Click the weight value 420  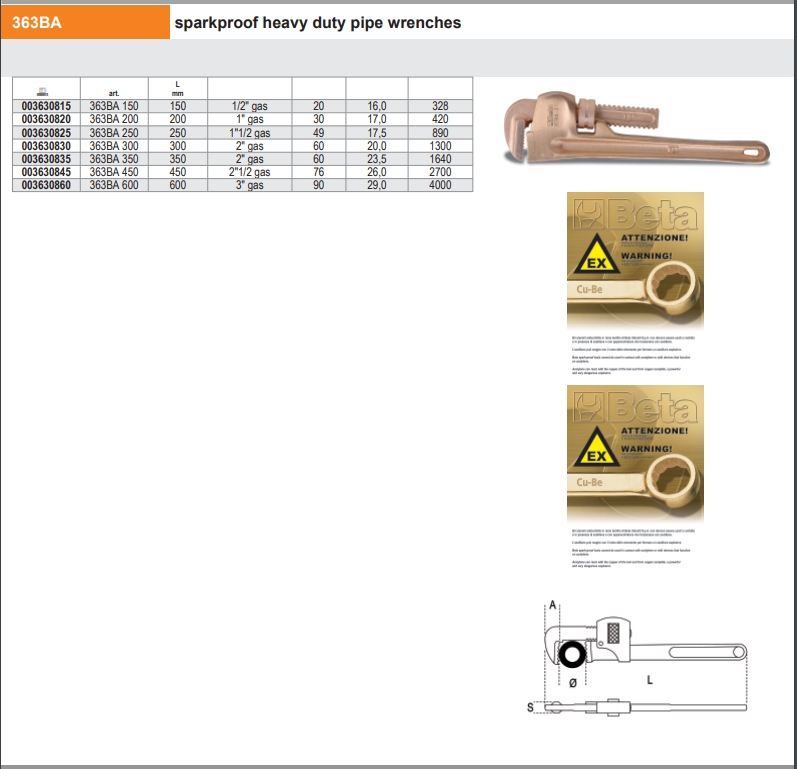[440, 119]
